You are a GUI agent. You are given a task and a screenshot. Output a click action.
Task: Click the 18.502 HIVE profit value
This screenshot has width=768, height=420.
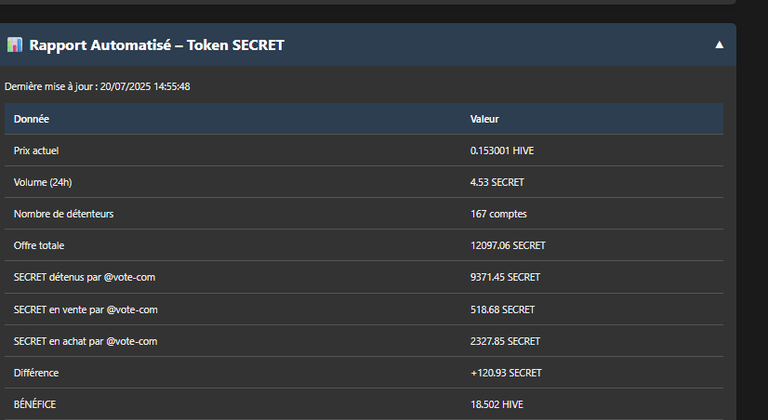497,404
